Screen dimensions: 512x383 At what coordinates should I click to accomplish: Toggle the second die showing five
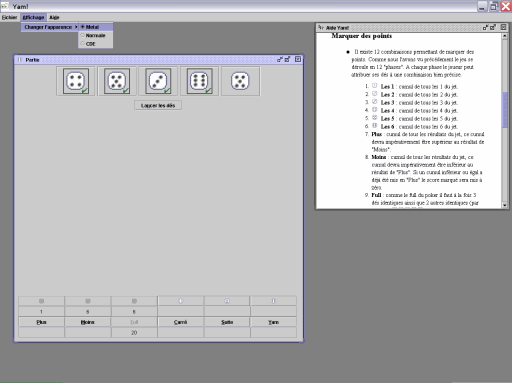pos(117,81)
